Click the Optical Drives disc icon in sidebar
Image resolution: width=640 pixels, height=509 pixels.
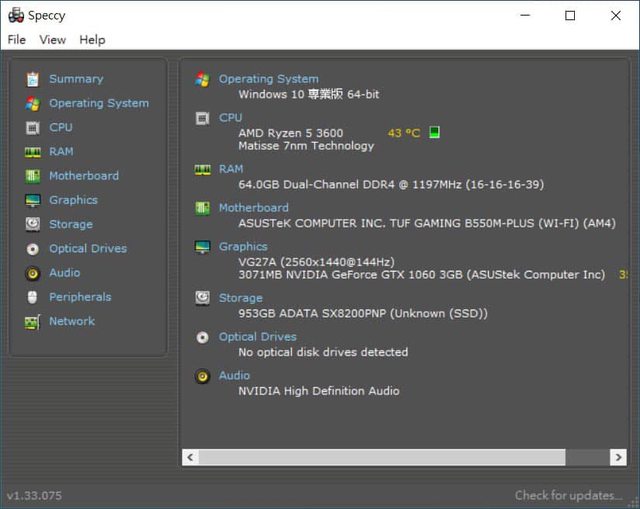tap(32, 249)
